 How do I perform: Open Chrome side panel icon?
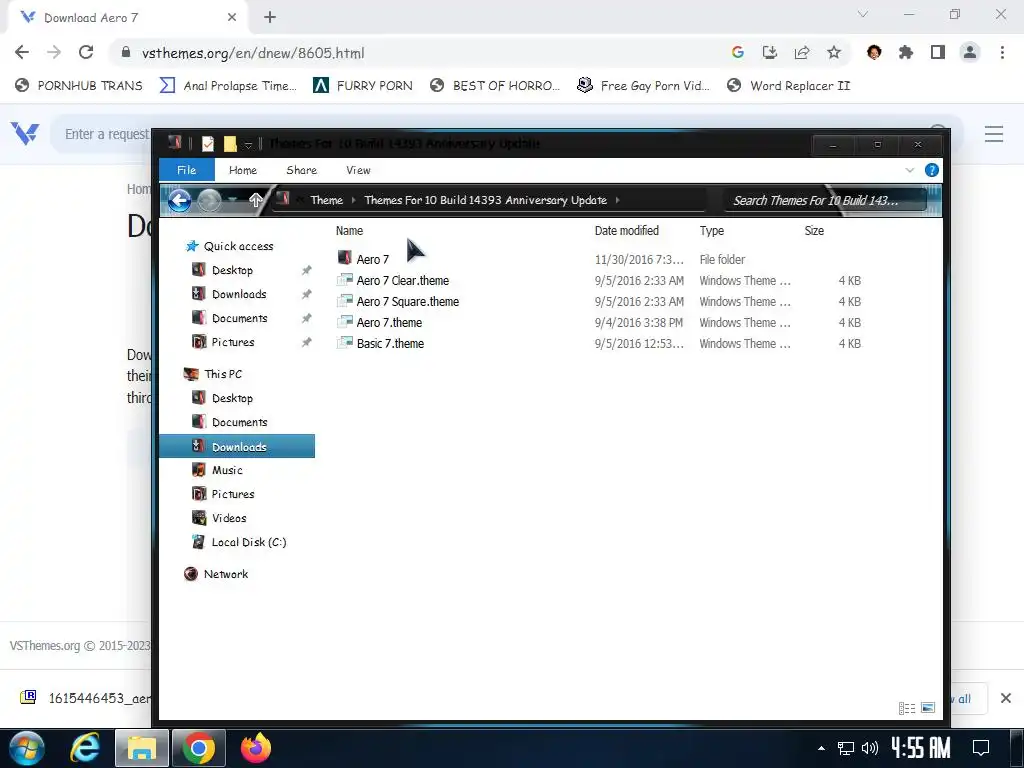coord(937,52)
